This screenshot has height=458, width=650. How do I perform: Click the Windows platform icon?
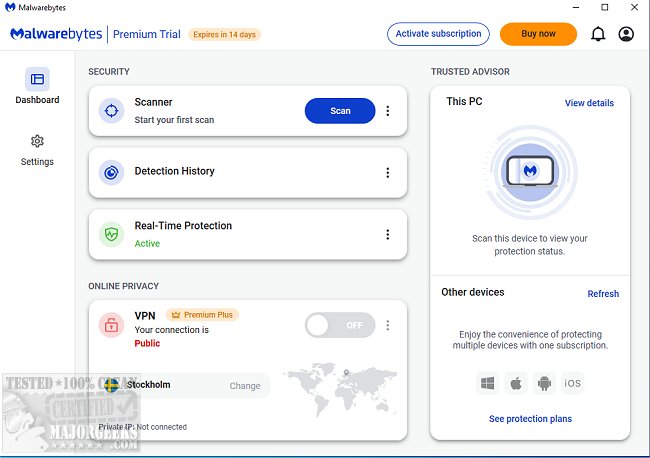pos(488,383)
